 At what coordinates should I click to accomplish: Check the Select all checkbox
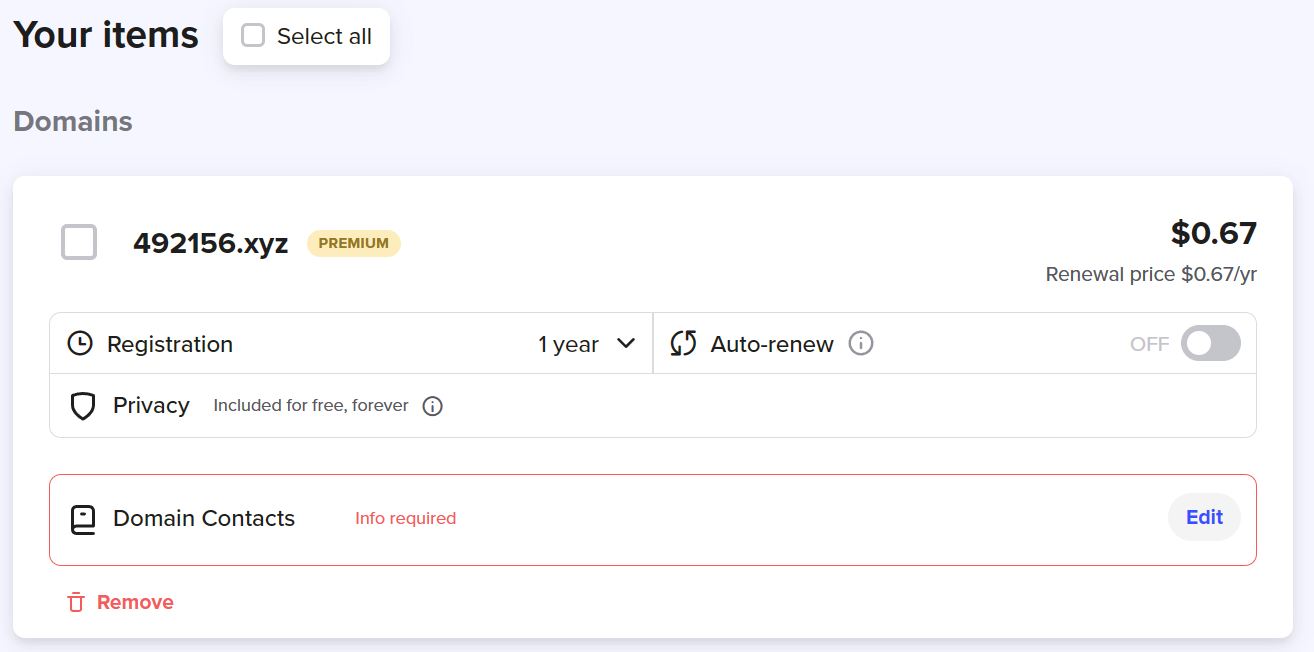[x=254, y=36]
